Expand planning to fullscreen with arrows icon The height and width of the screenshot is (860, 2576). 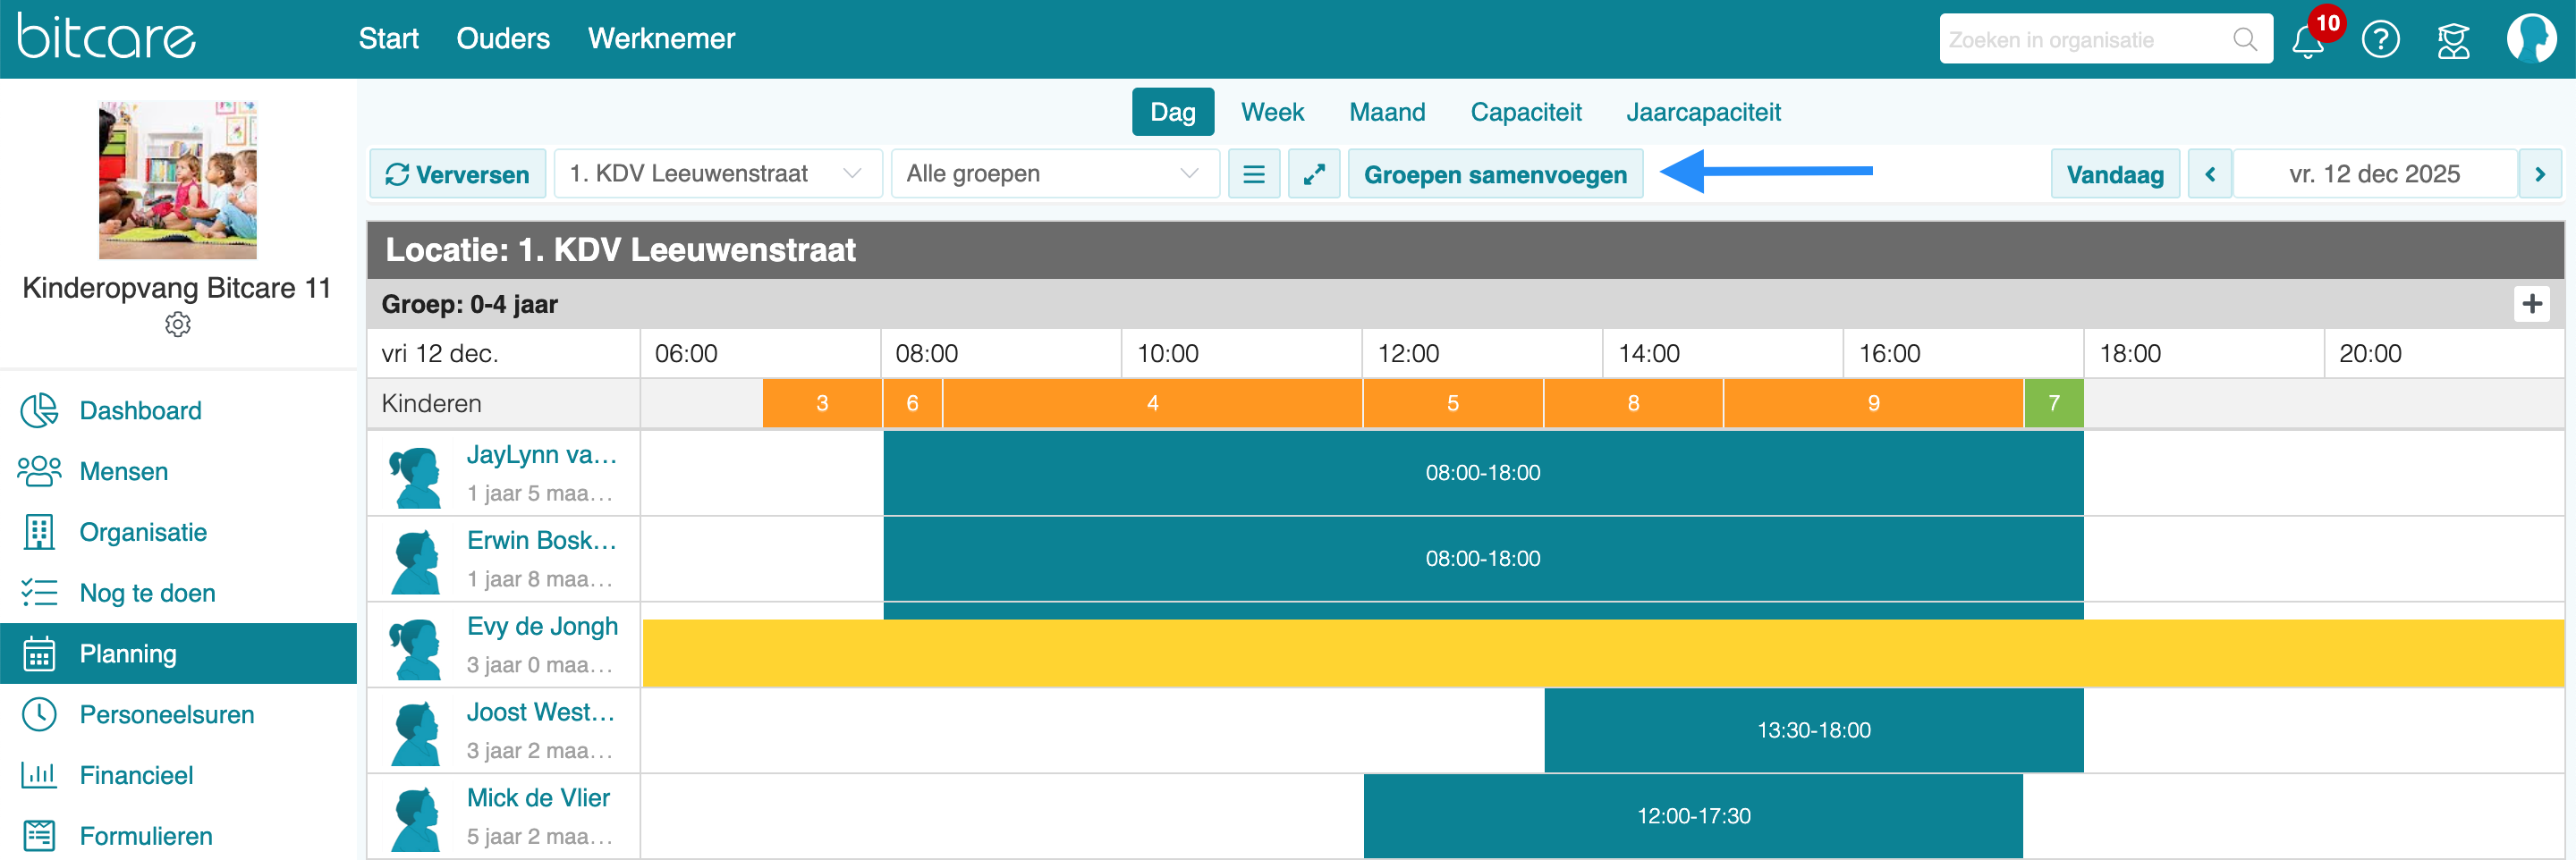(x=1313, y=174)
